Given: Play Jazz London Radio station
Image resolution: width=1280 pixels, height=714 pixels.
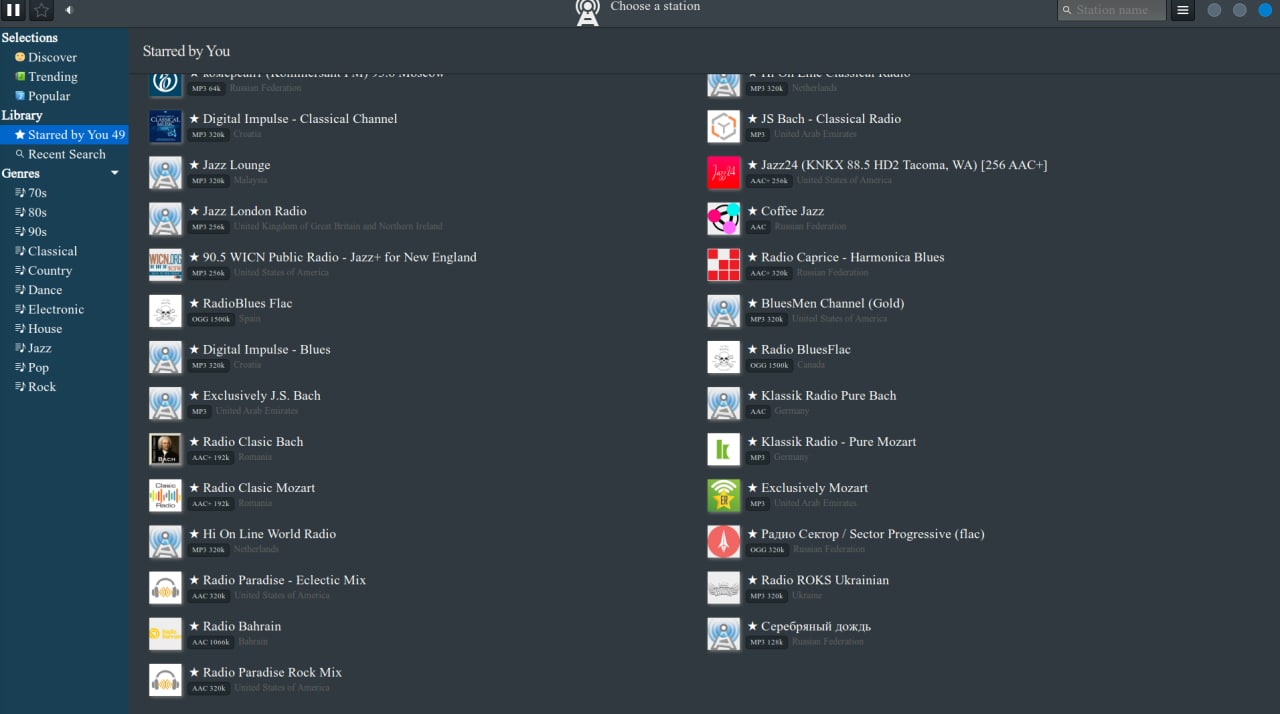Looking at the screenshot, I should pyautogui.click(x=254, y=211).
